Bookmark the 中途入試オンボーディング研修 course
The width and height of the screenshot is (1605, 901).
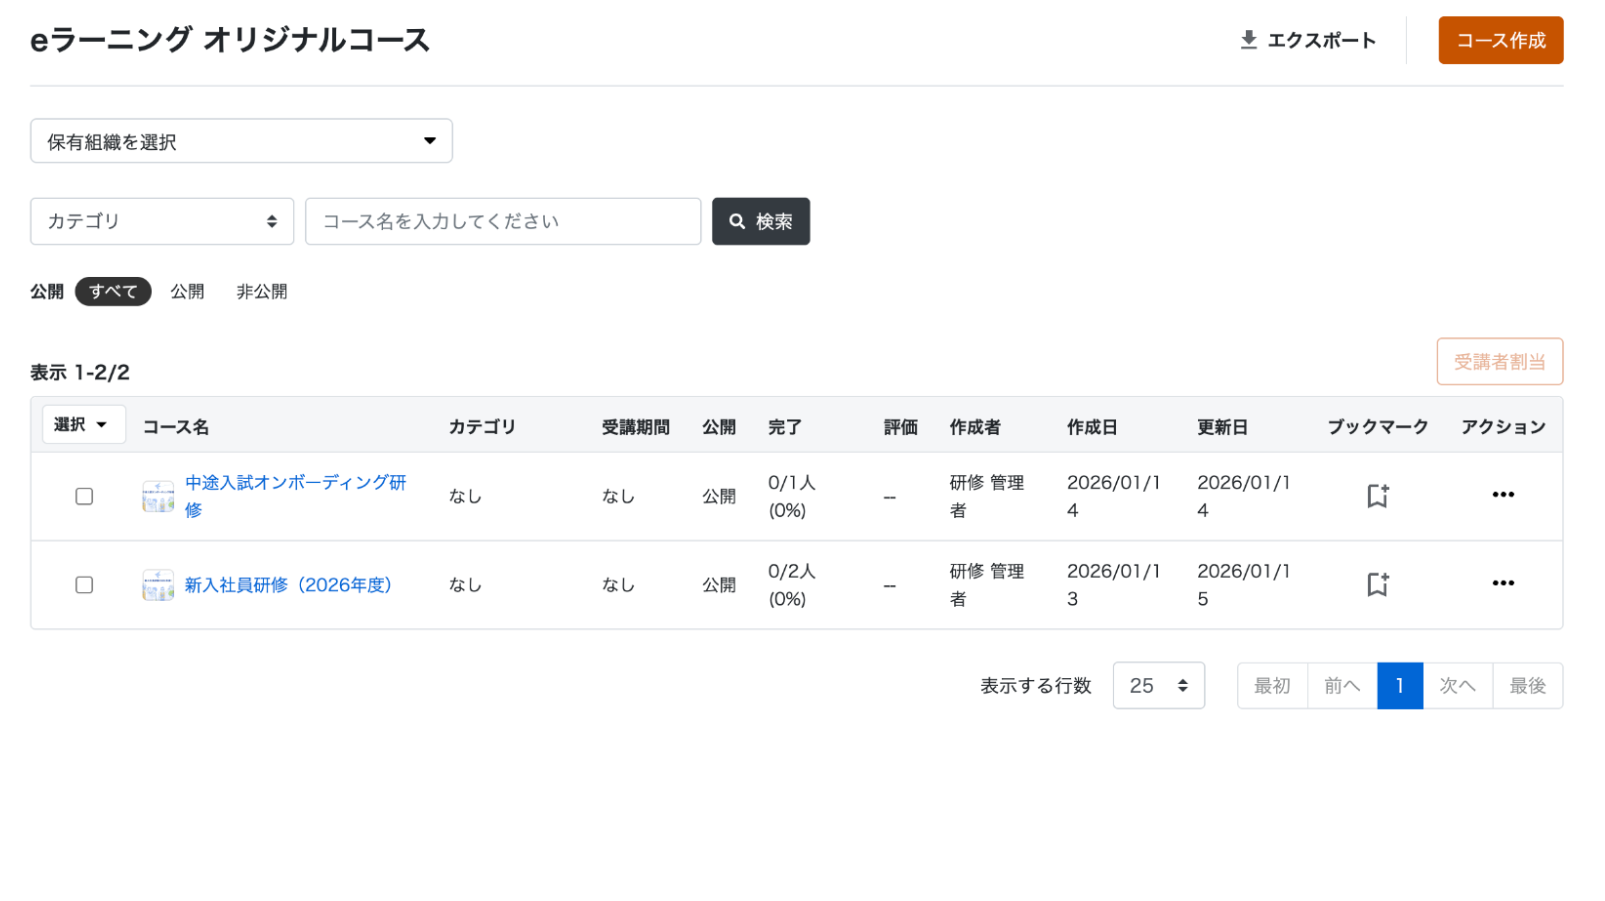(x=1377, y=495)
